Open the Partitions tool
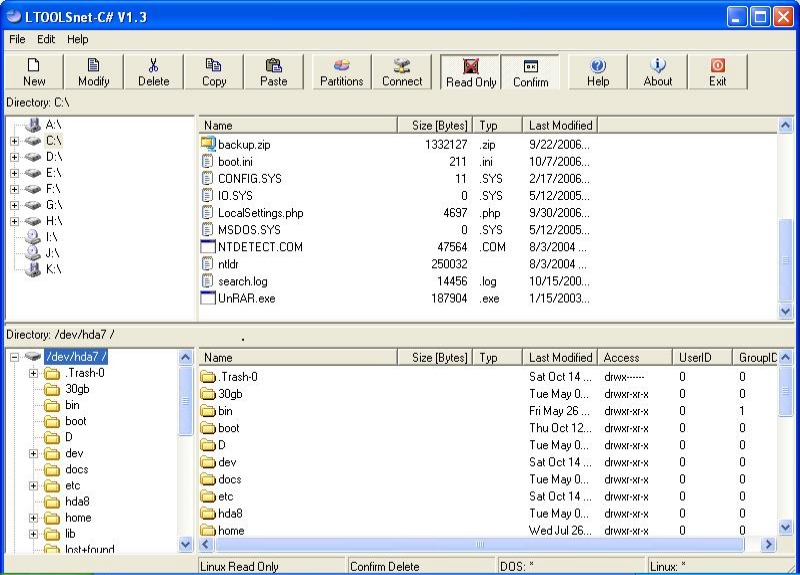 [341, 66]
